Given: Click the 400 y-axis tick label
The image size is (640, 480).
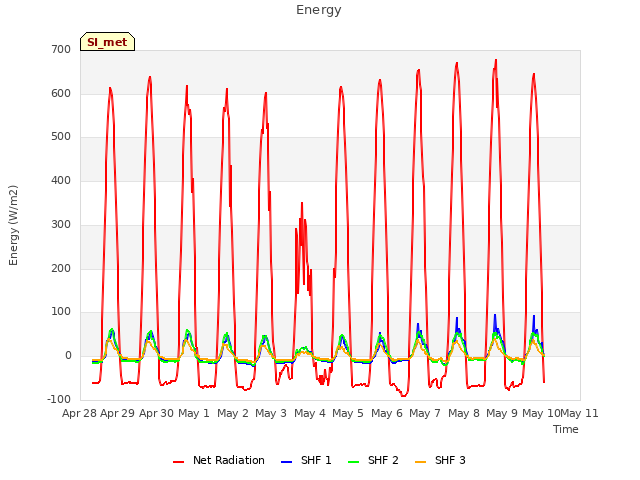Looking at the screenshot, I should point(61,180).
